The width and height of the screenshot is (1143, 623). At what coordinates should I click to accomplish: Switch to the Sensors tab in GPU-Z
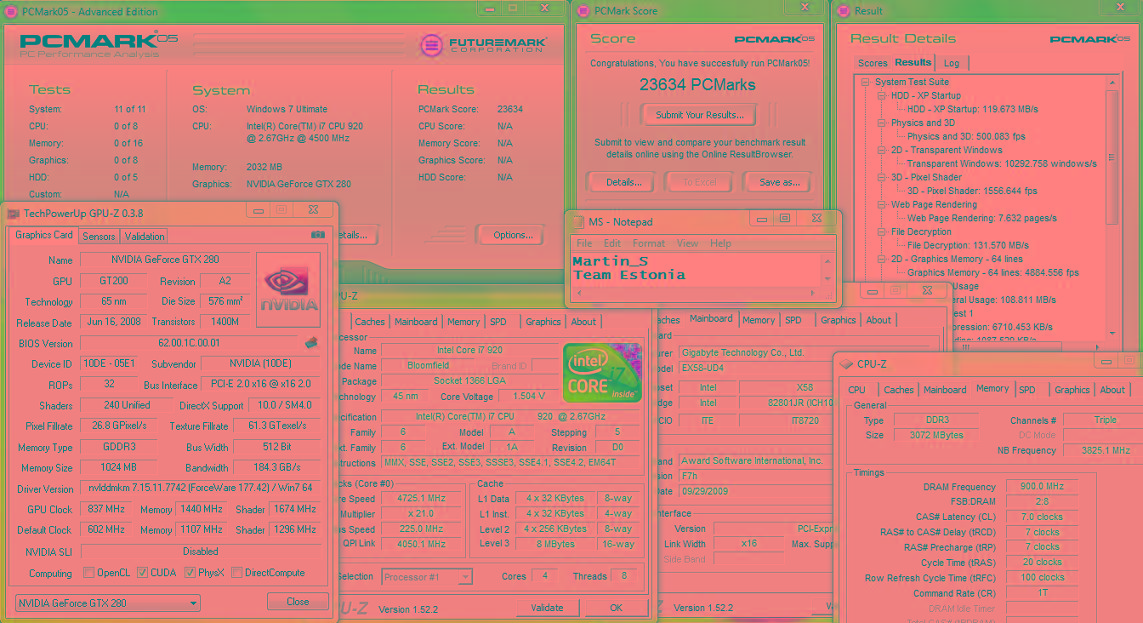98,236
